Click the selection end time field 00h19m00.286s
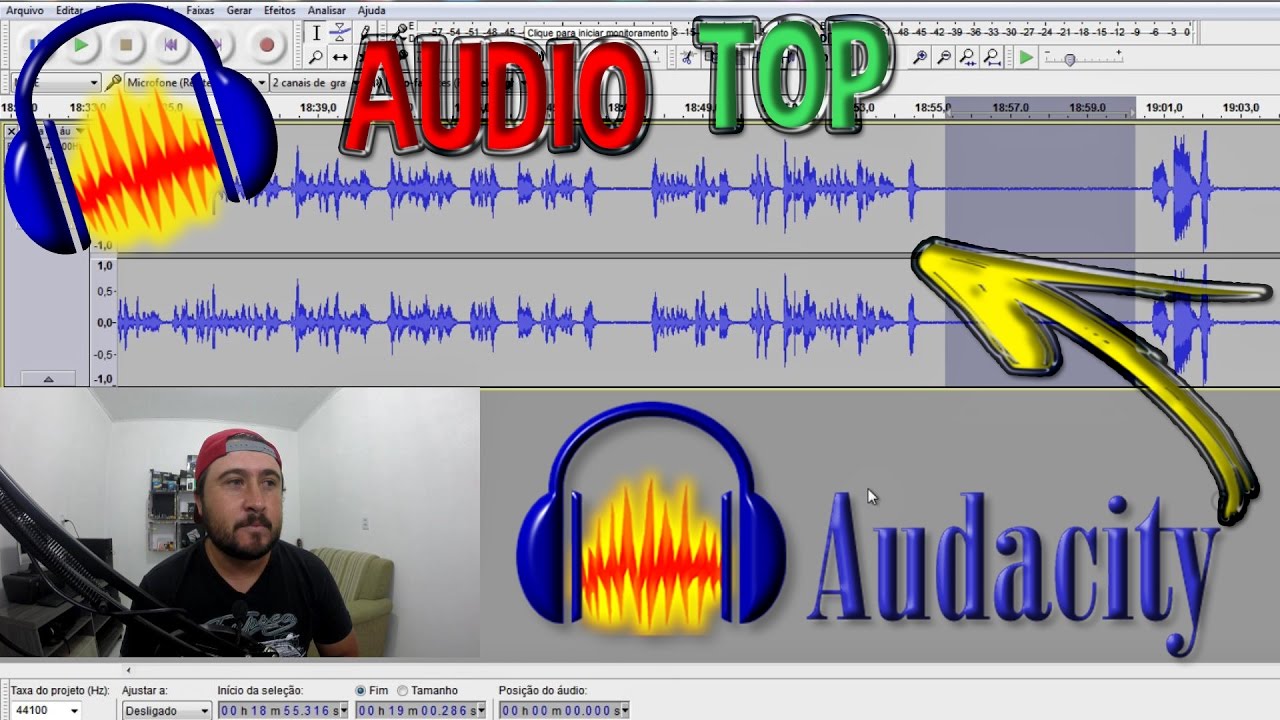The height and width of the screenshot is (720, 1280). (x=414, y=710)
